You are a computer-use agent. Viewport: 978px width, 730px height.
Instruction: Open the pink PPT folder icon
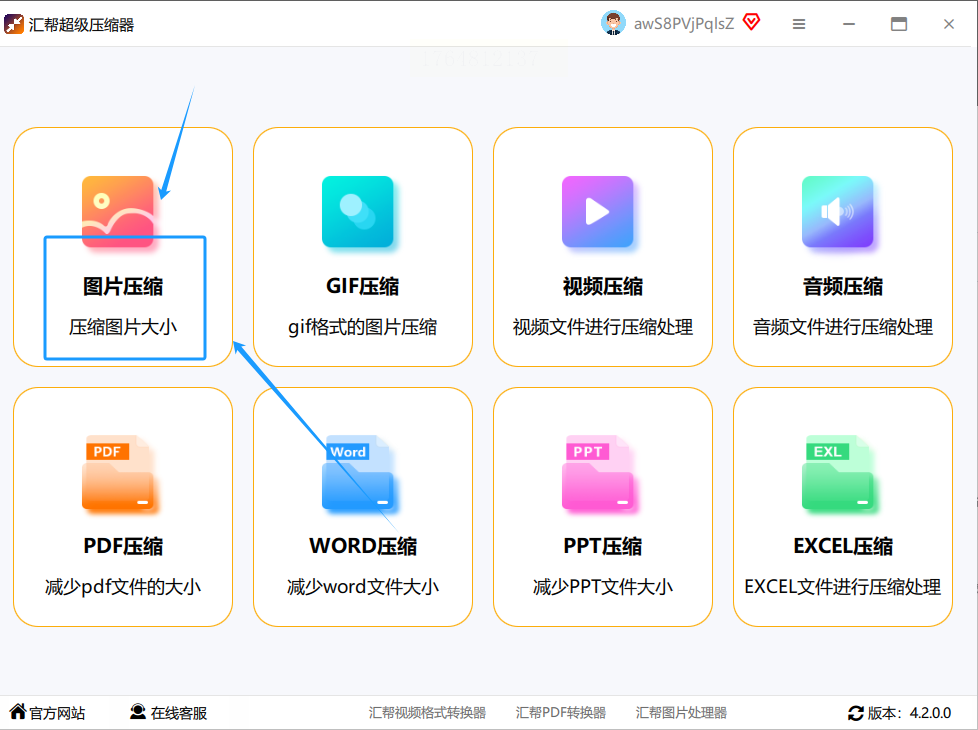pyautogui.click(x=598, y=473)
